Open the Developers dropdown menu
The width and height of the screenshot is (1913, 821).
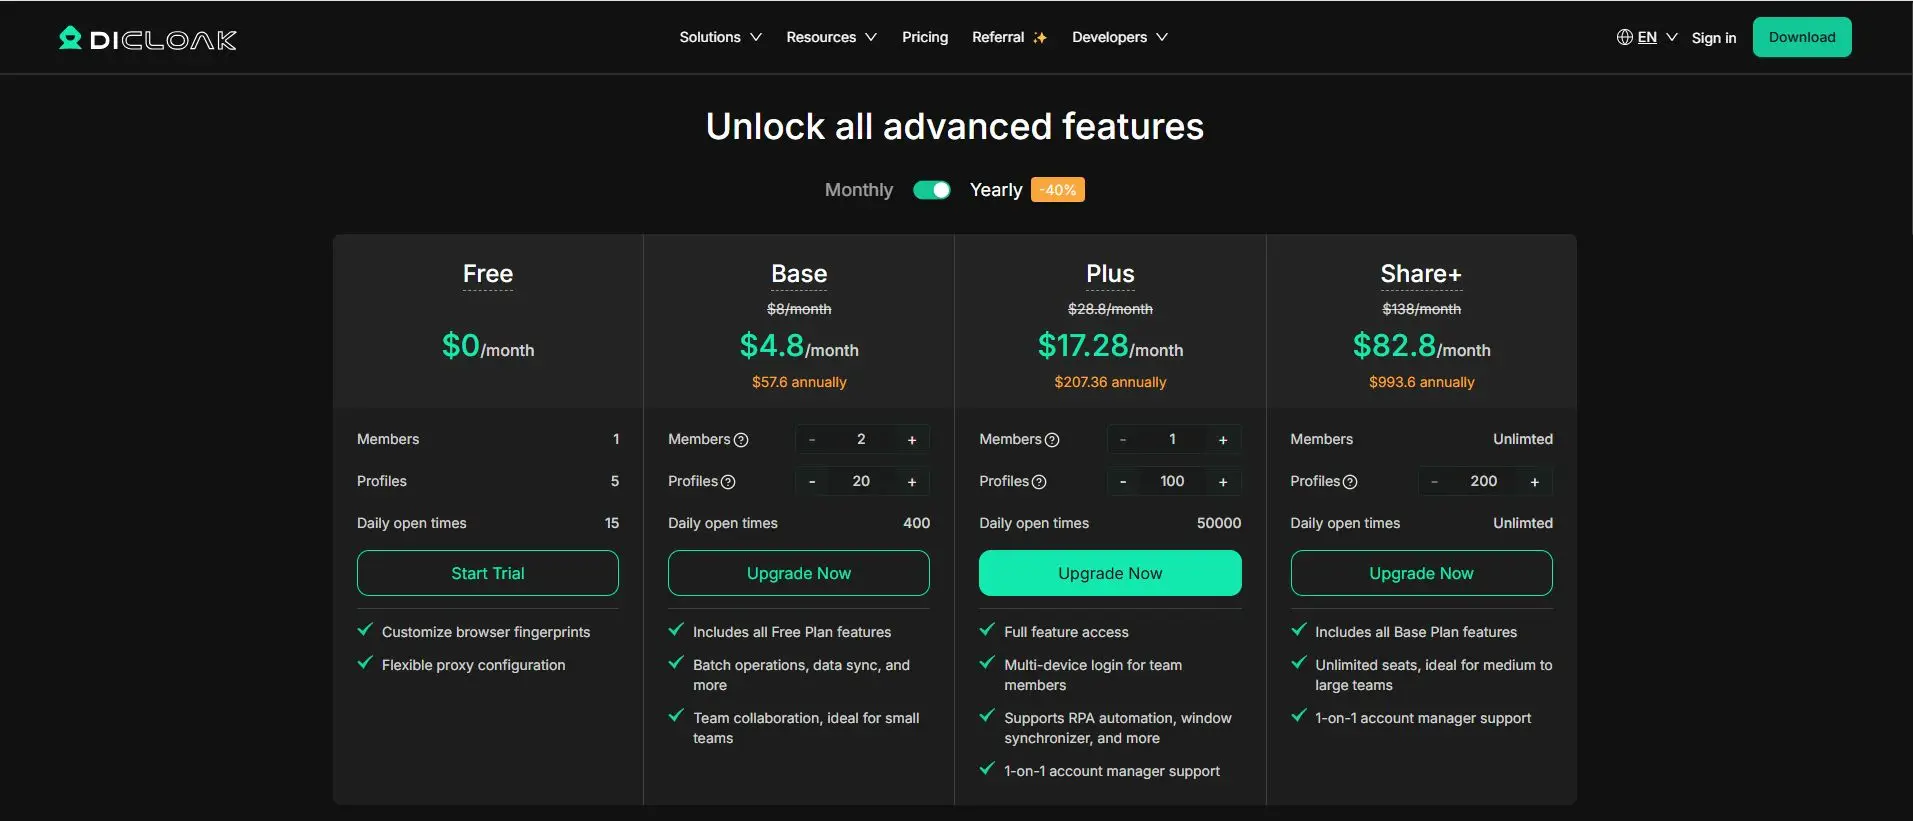(x=1119, y=37)
